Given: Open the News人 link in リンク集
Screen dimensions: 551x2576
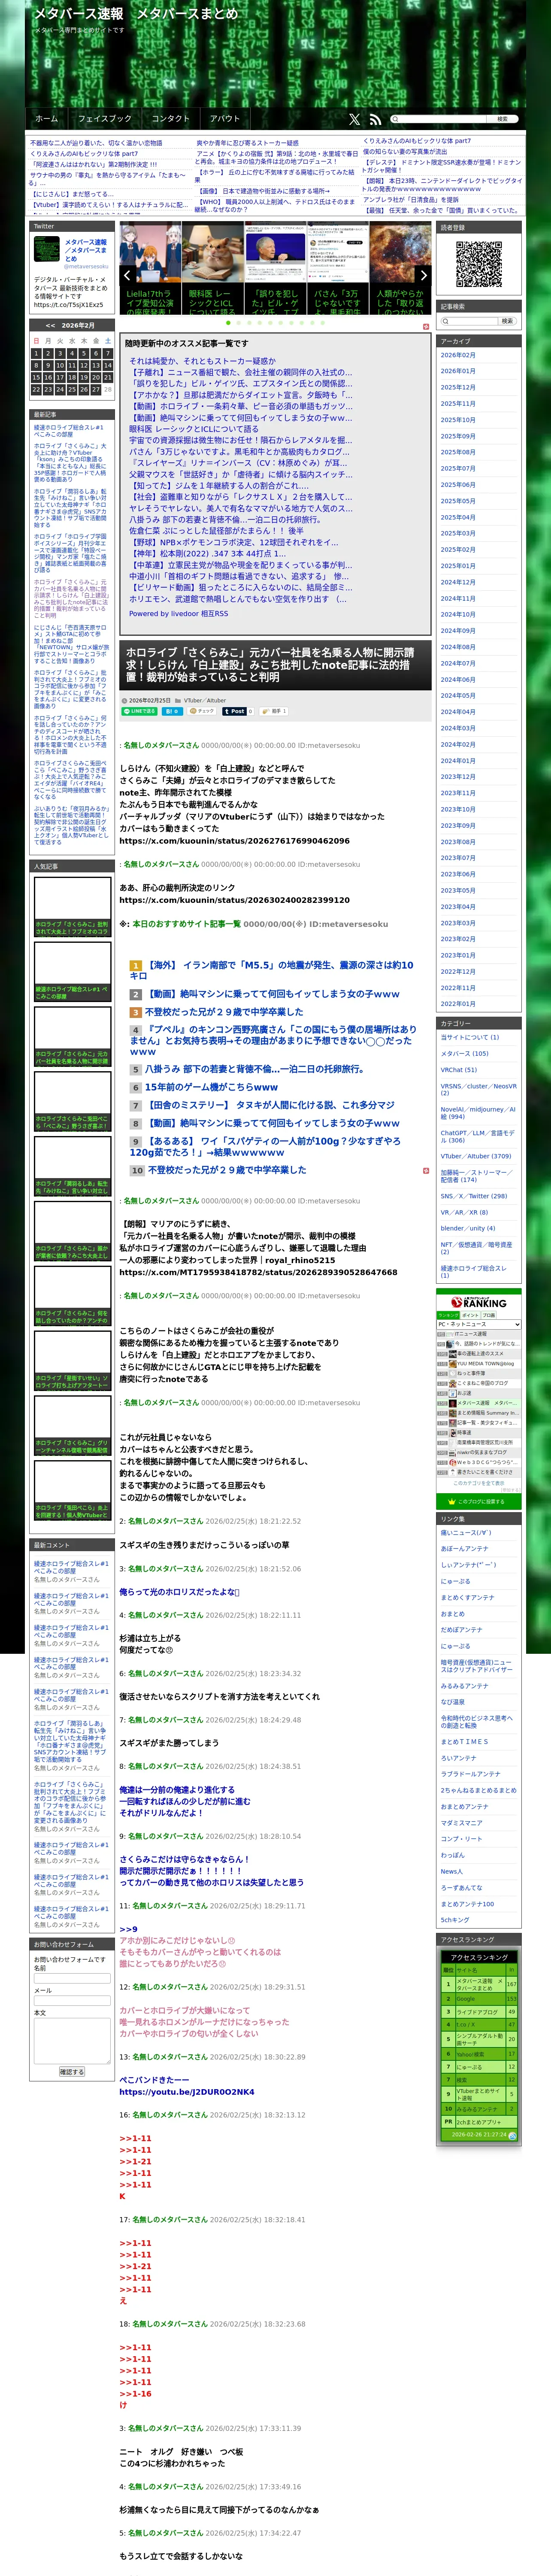Looking at the screenshot, I should click(x=452, y=1871).
